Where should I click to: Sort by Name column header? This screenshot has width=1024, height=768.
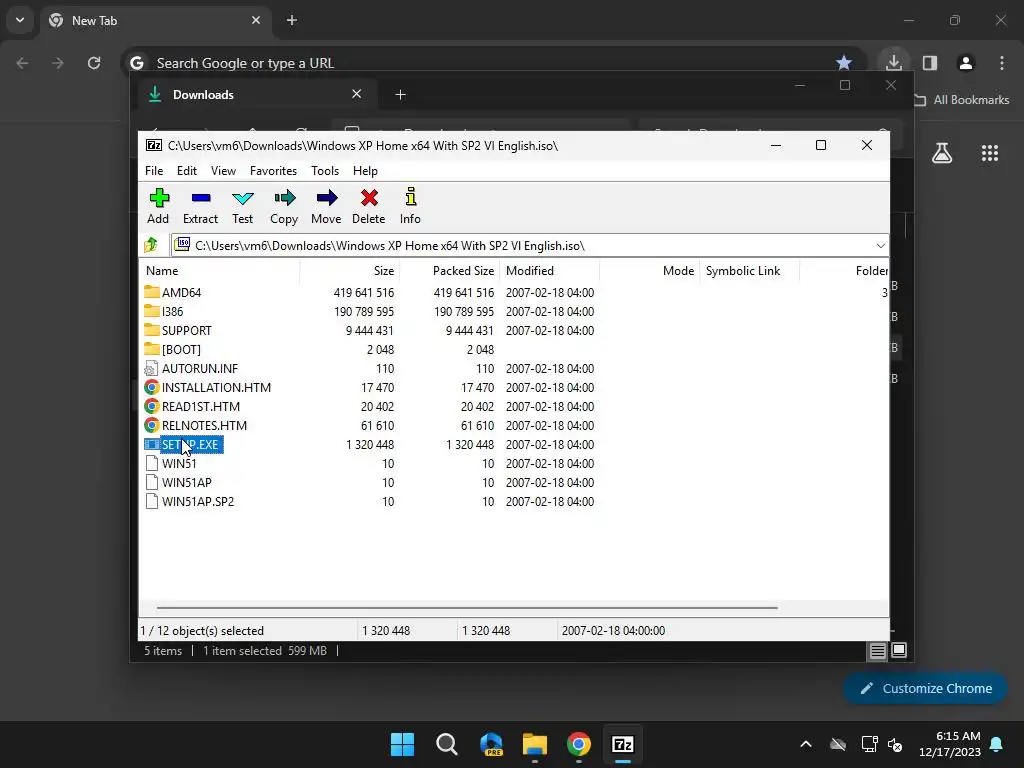point(219,270)
